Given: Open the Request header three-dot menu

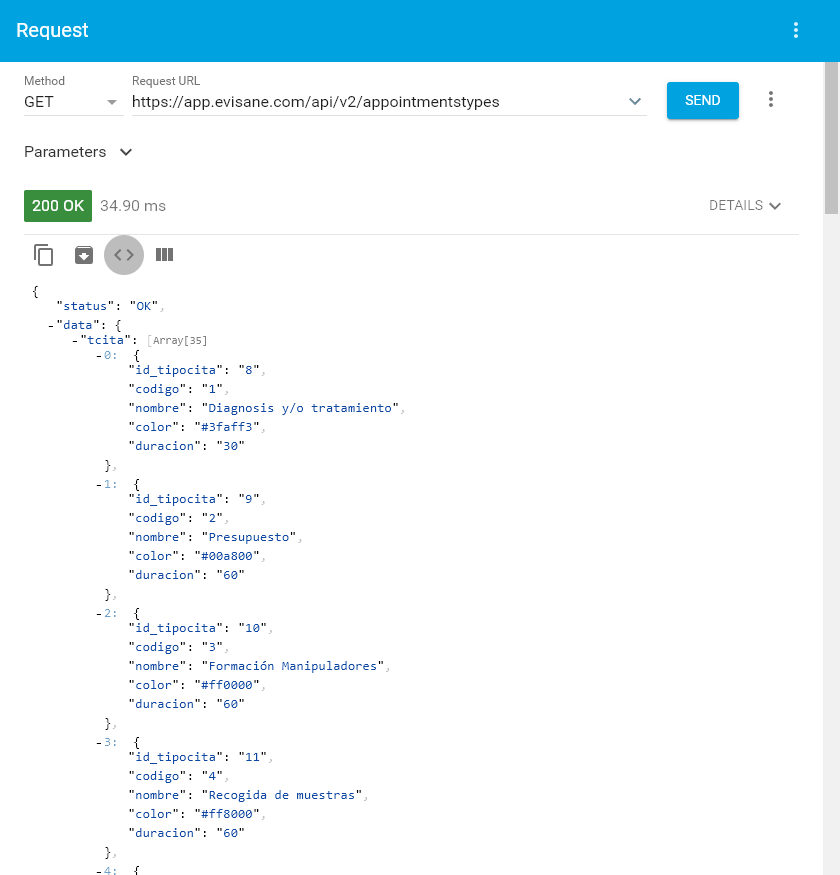Looking at the screenshot, I should click(796, 30).
